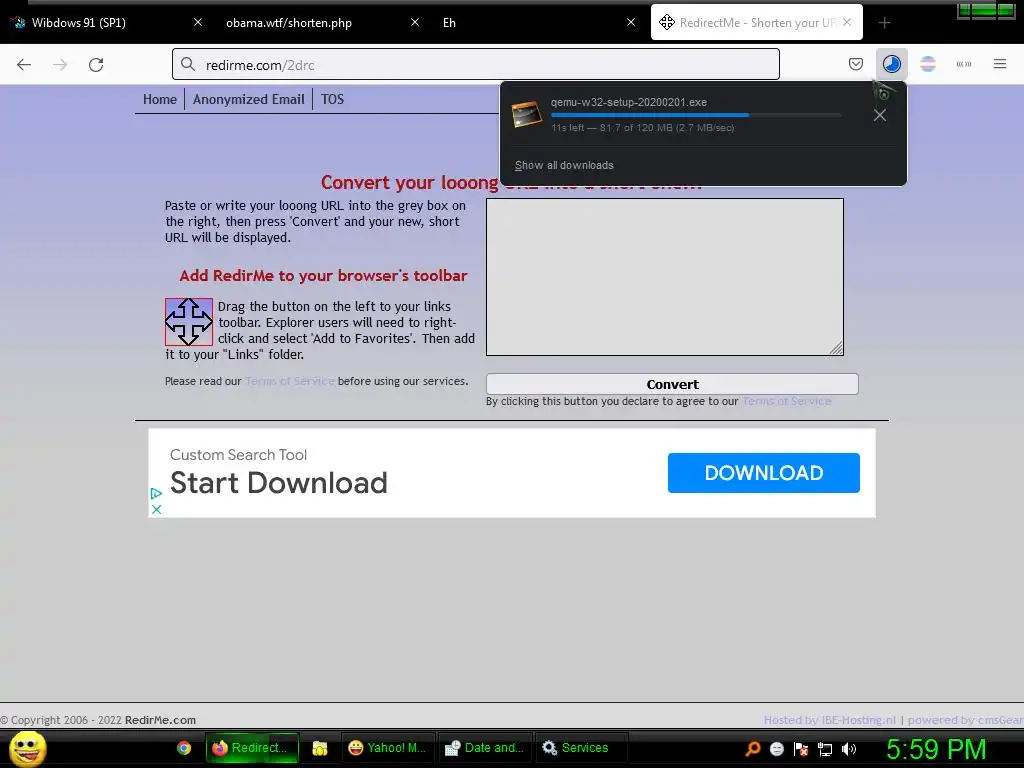The width and height of the screenshot is (1024, 768).
Task: Cancel the qemu-w32-setup download
Action: pyautogui.click(x=880, y=116)
